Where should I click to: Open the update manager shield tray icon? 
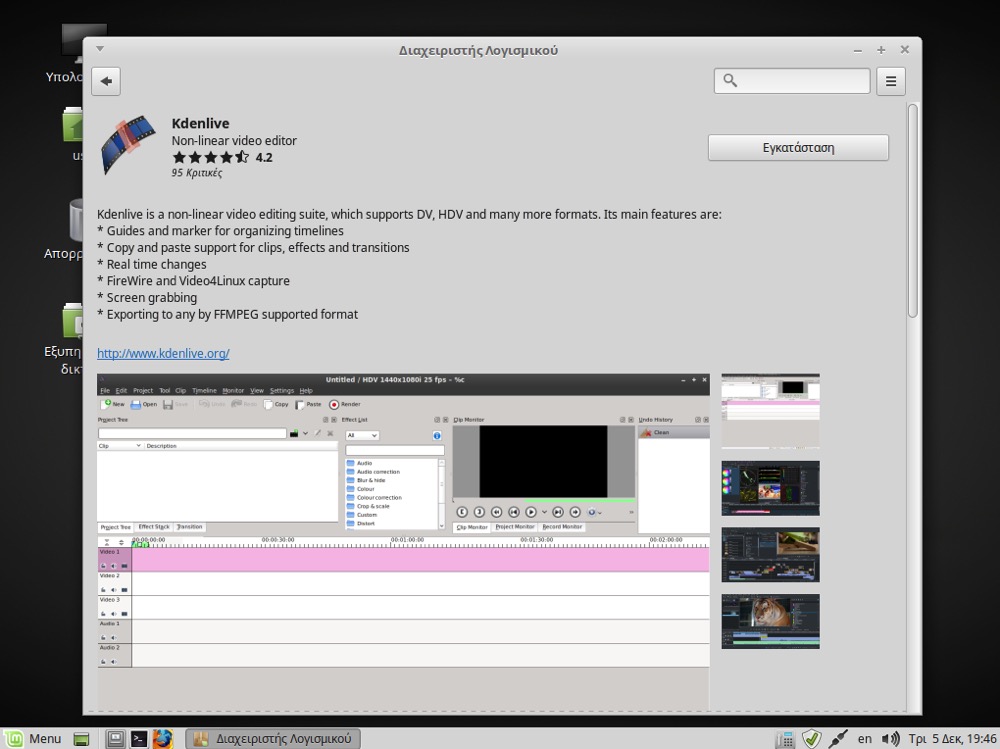(811, 739)
